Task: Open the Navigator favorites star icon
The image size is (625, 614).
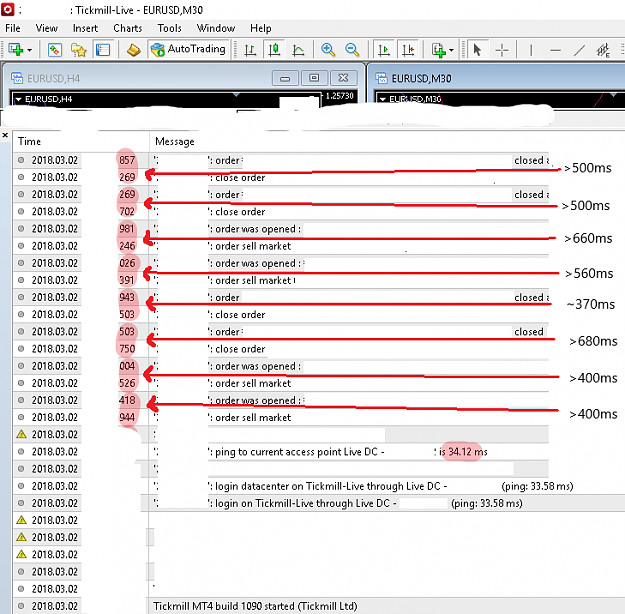Action: 79,50
